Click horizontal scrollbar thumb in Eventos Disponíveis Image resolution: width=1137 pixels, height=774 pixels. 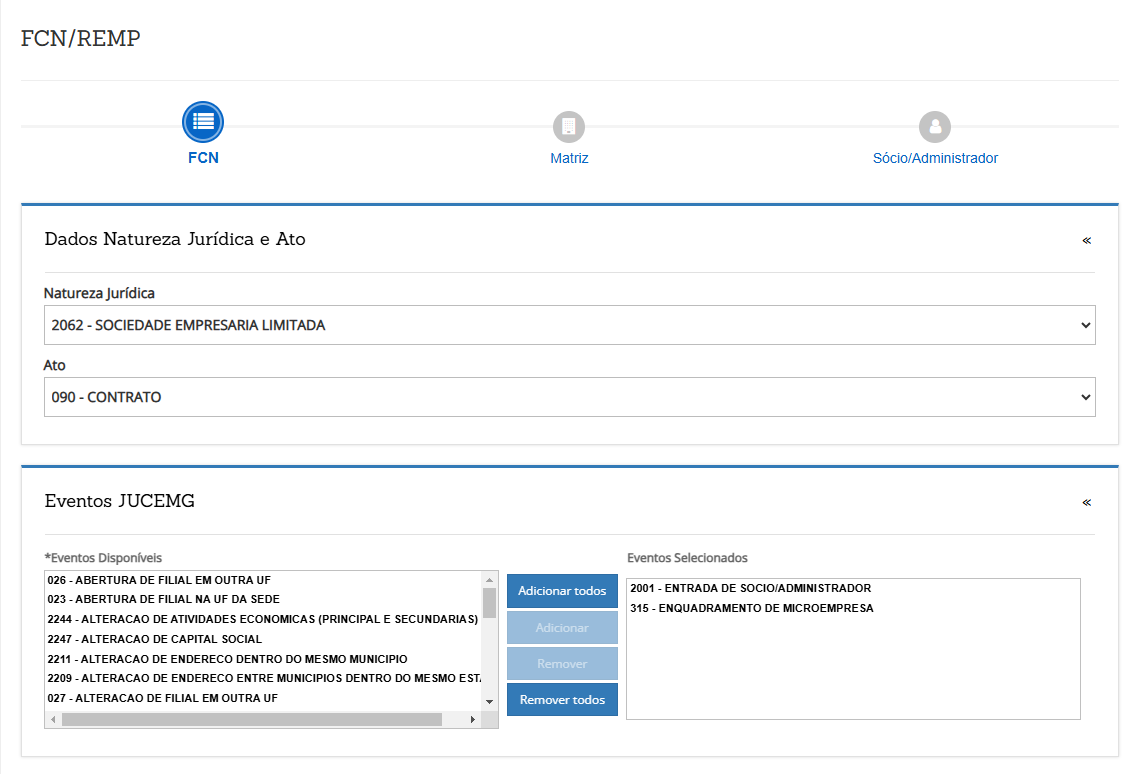point(252,720)
